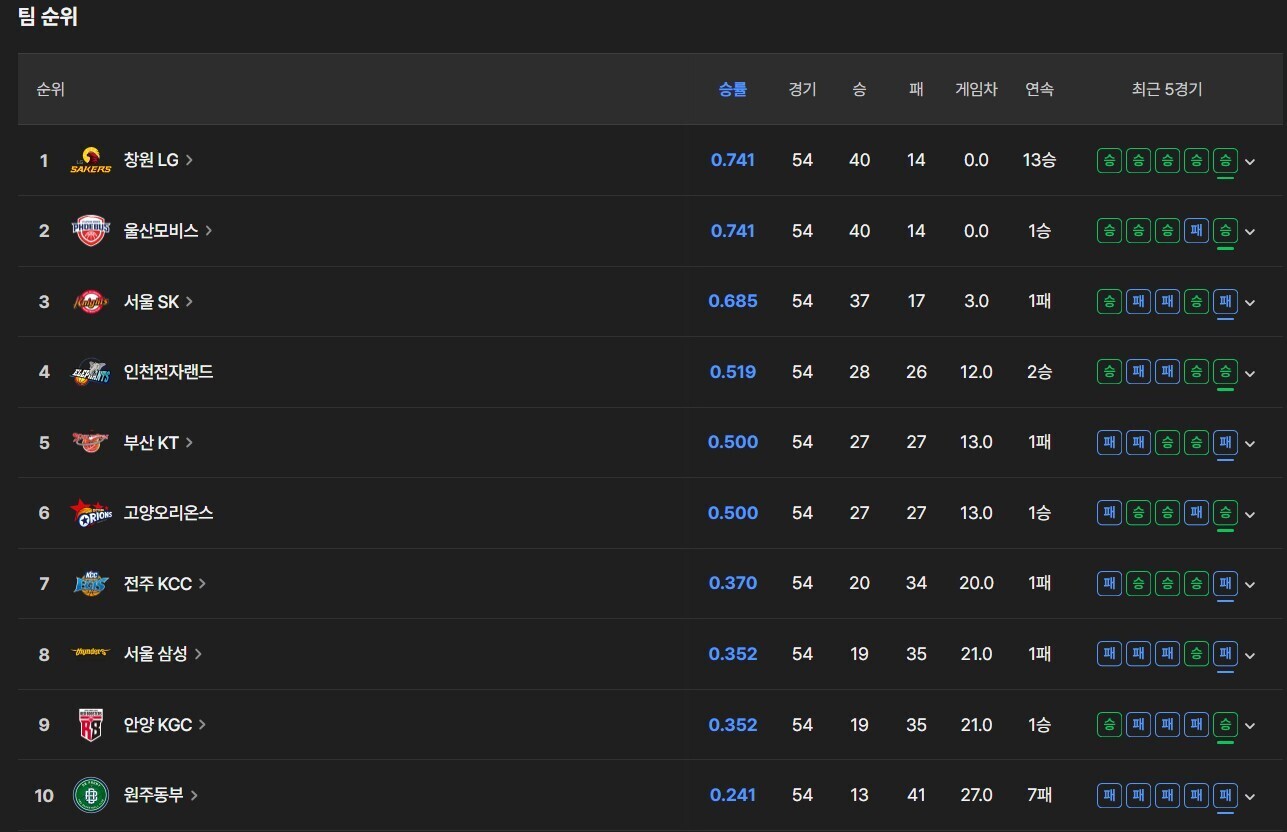Click the 부산 KT team logo

point(91,442)
